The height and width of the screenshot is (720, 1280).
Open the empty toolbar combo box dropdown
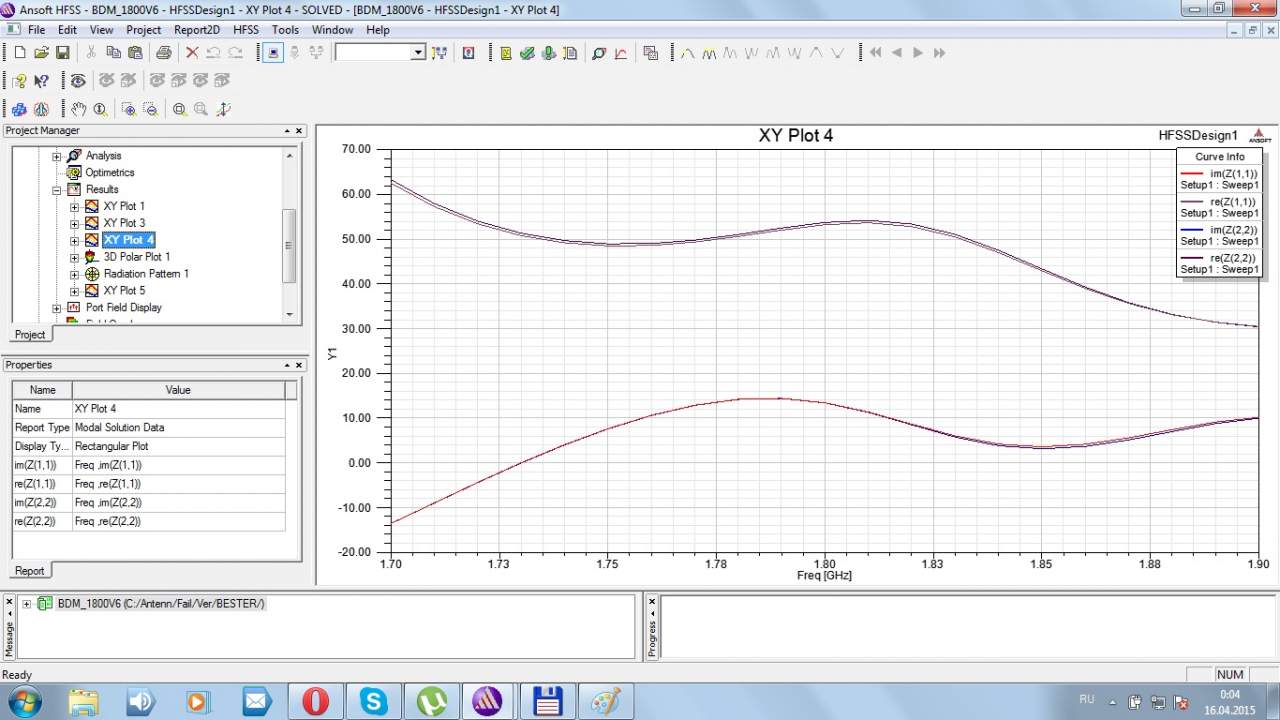click(418, 53)
